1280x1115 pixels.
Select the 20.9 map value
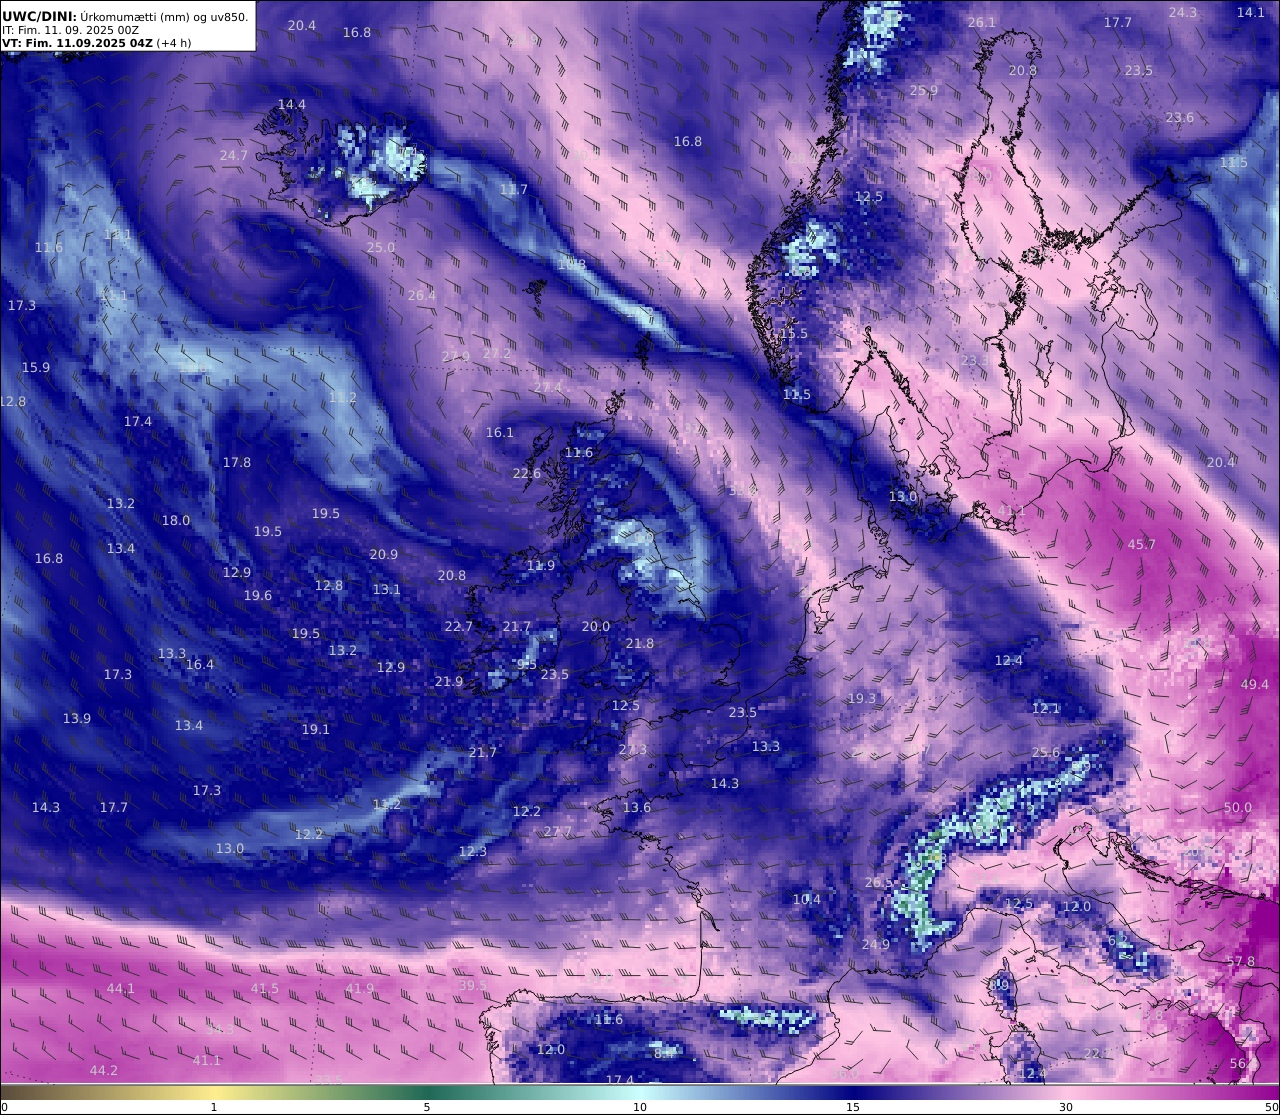click(384, 554)
